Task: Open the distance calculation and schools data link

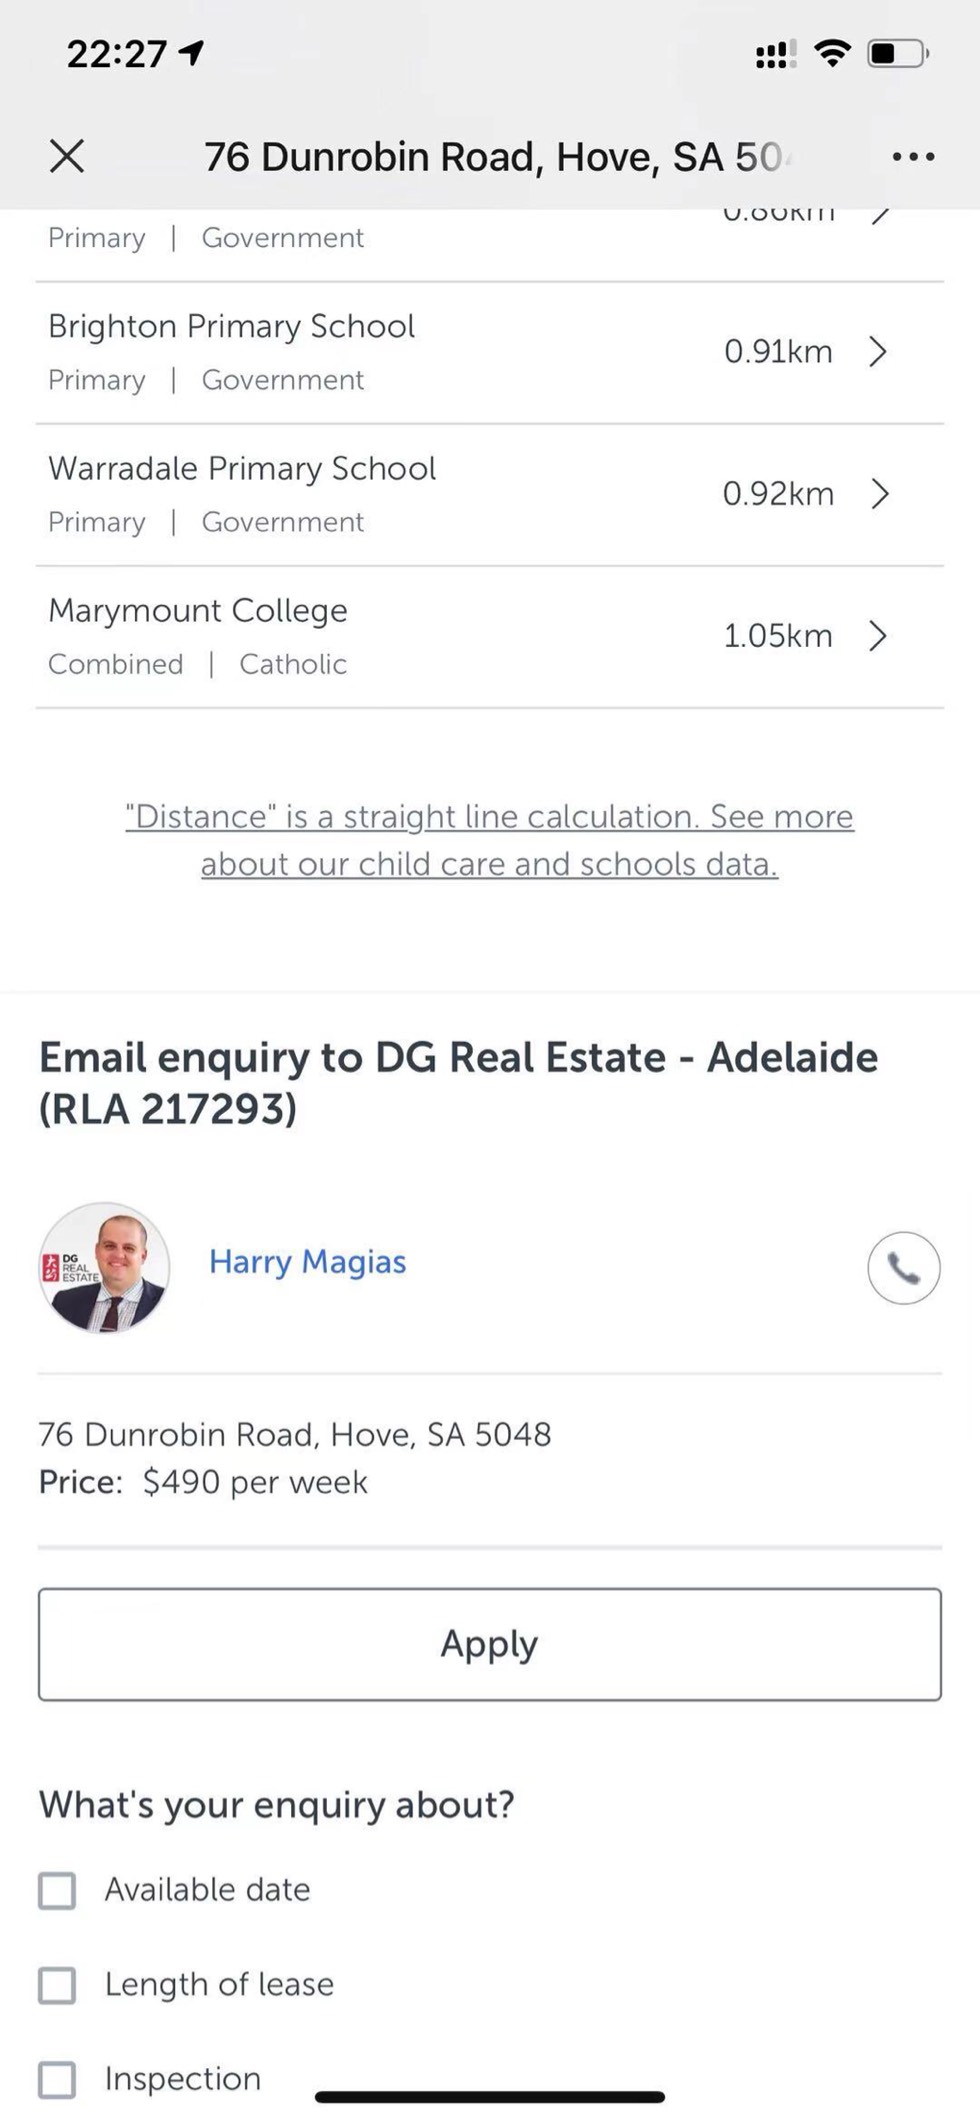Action: (489, 840)
